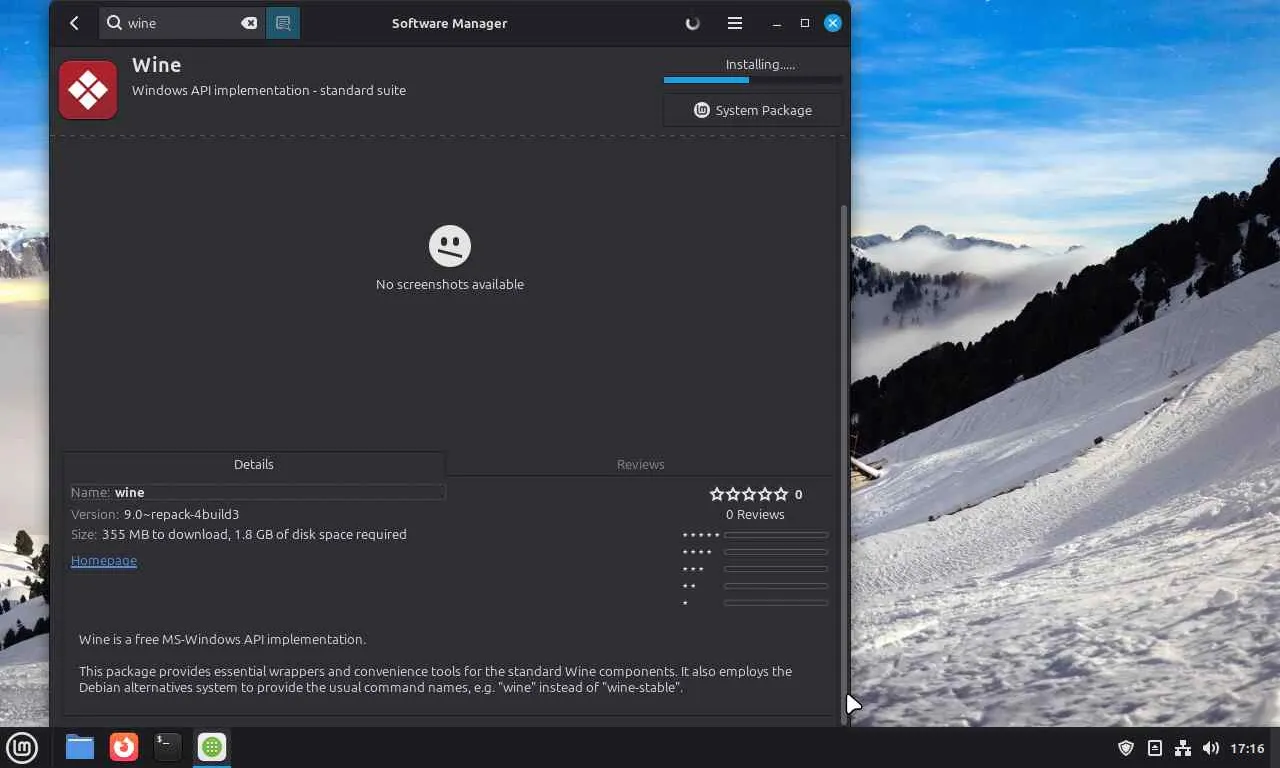Click the "Wine" application title
Viewport: 1280px width, 768px height.
(157, 65)
